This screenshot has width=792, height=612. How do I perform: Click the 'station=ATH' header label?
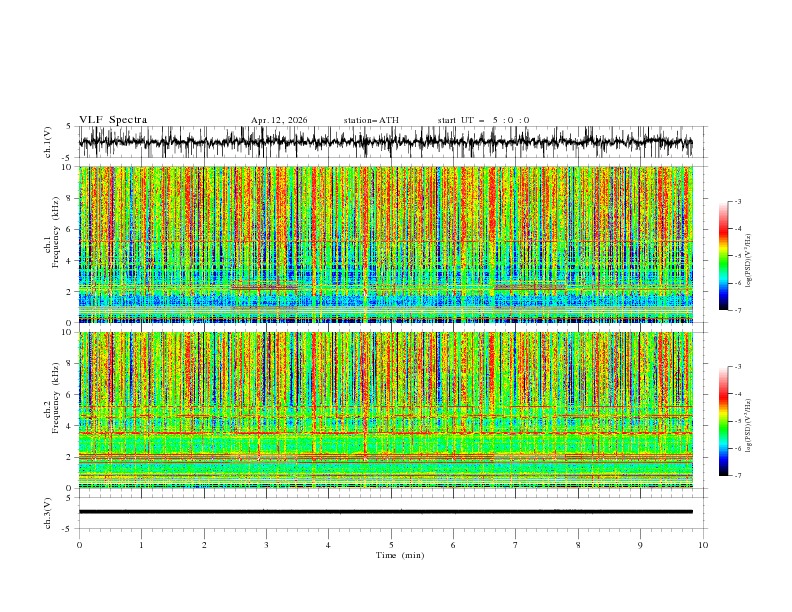click(371, 120)
